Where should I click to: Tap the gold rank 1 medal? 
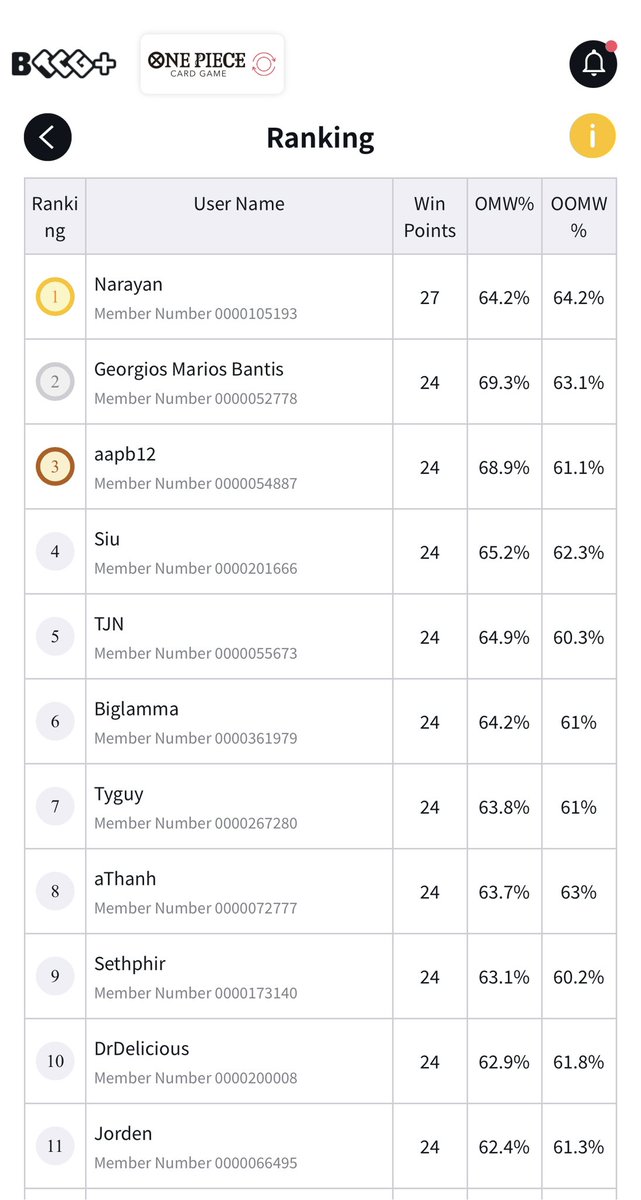tap(55, 296)
